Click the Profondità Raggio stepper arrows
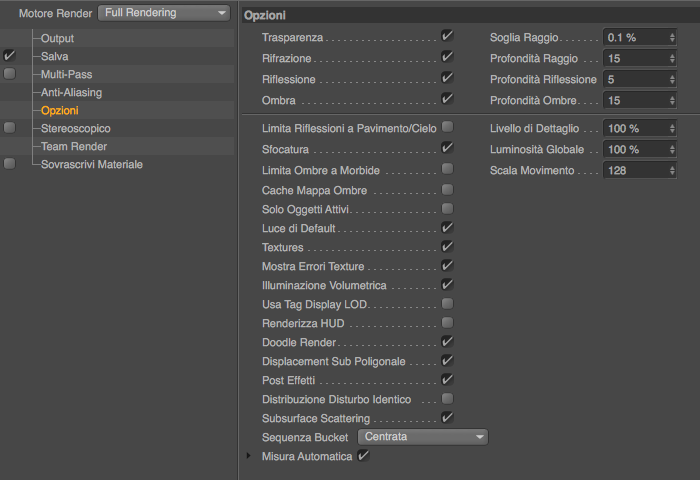700x480 pixels. click(x=670, y=58)
